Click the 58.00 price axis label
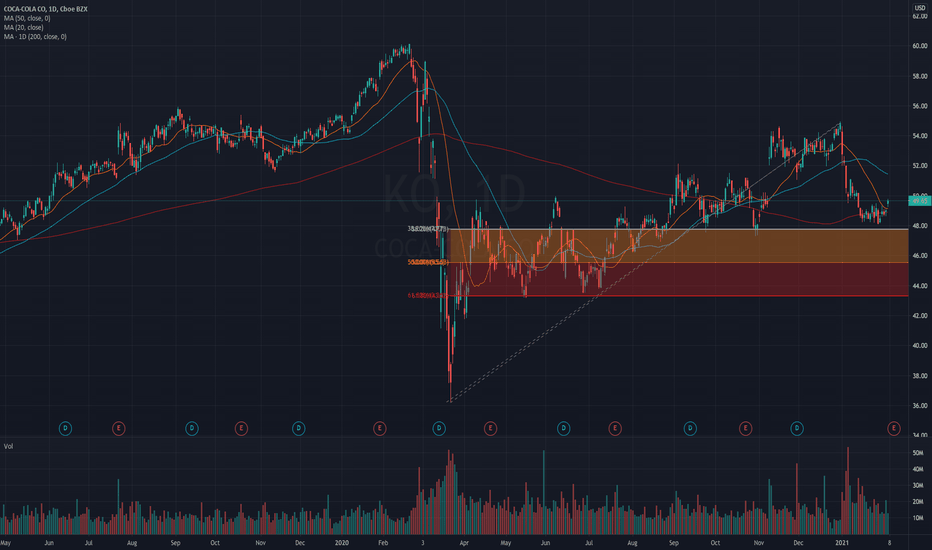Viewport: 932px width, 550px height. (x=920, y=76)
